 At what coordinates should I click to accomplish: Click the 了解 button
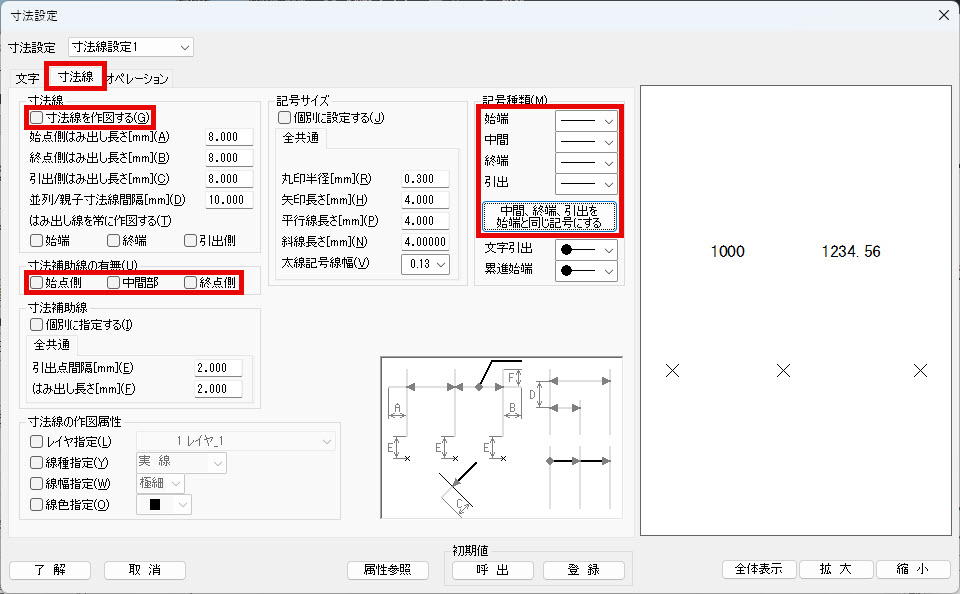tap(50, 570)
